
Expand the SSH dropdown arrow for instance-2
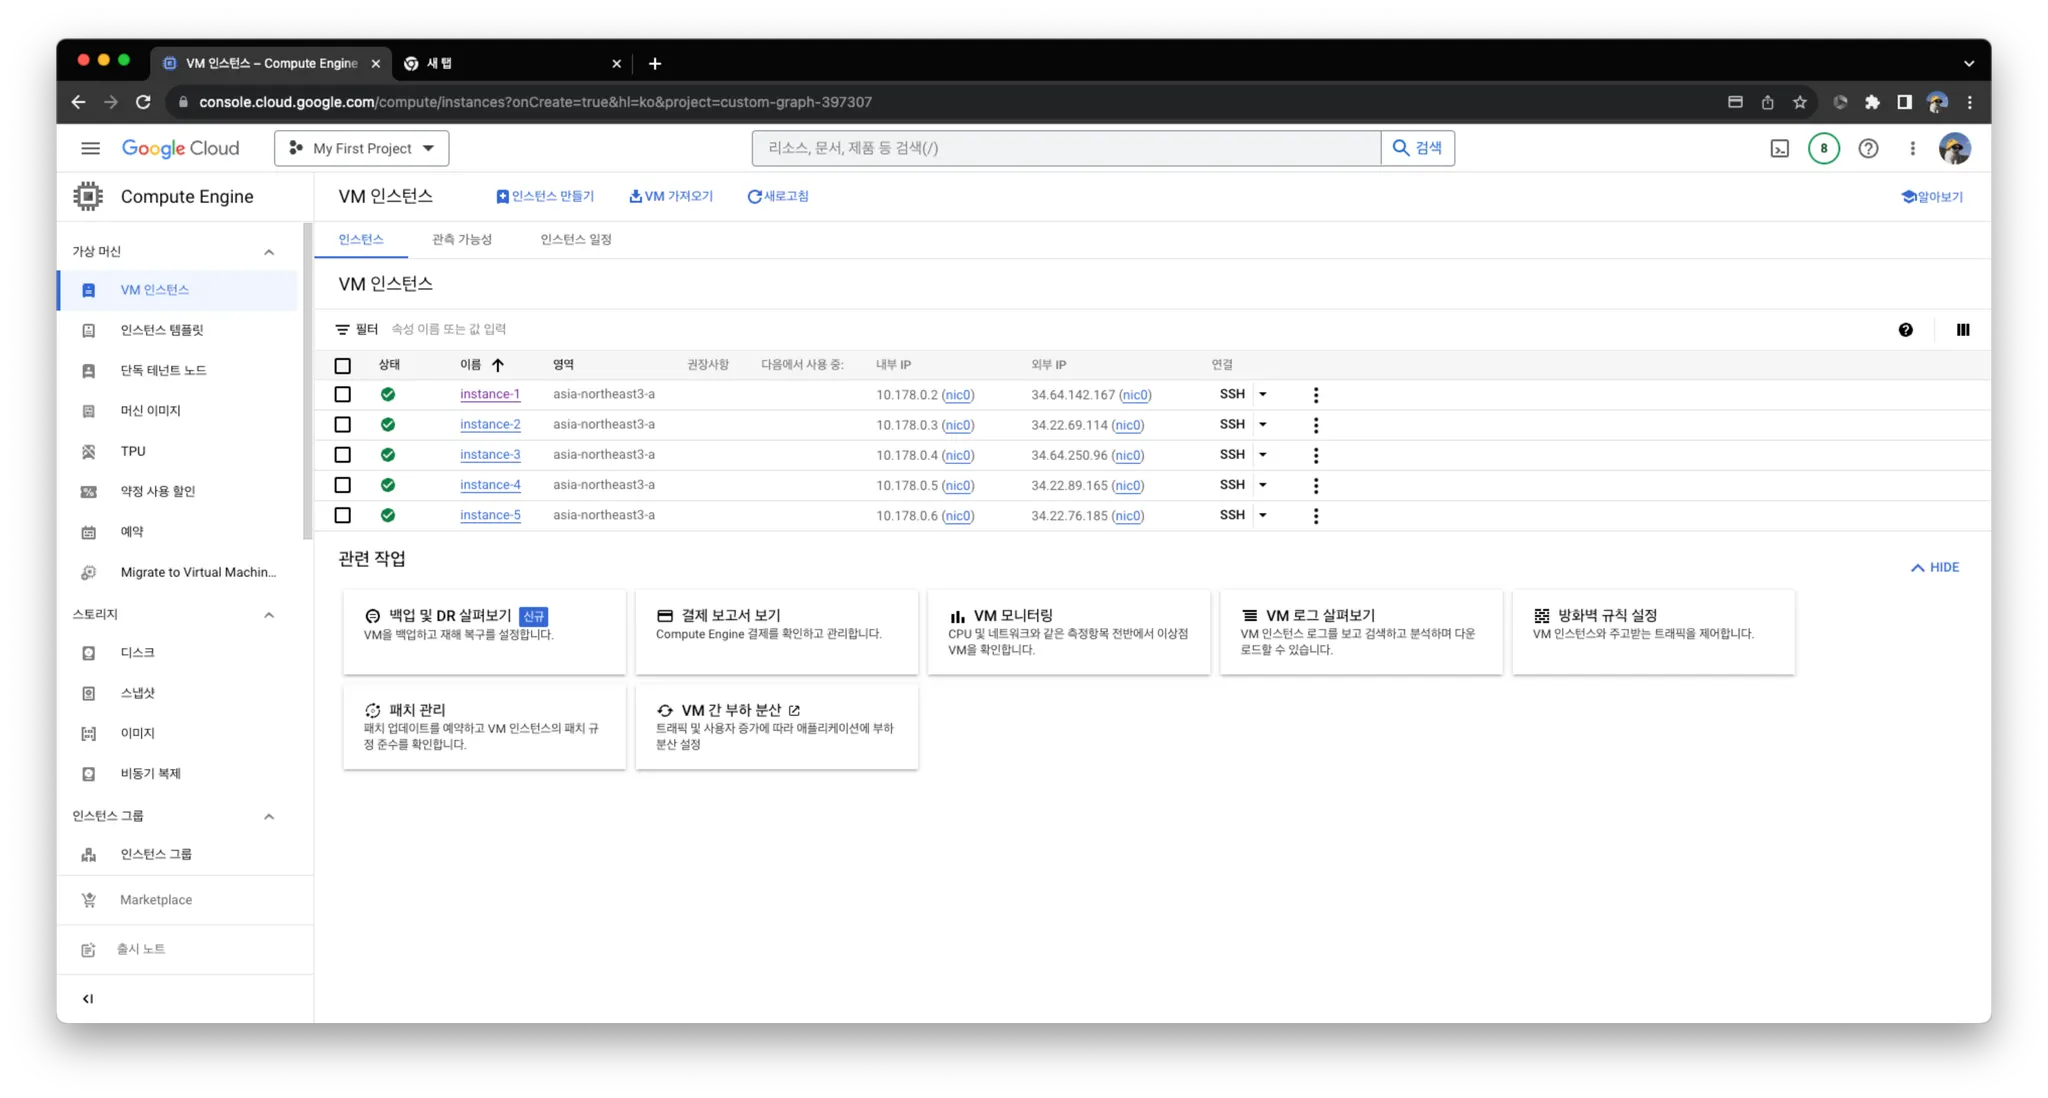click(x=1262, y=424)
